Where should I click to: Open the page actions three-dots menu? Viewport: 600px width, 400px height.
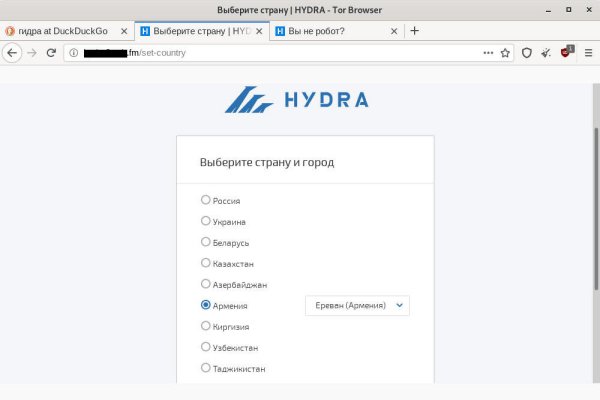click(x=488, y=52)
